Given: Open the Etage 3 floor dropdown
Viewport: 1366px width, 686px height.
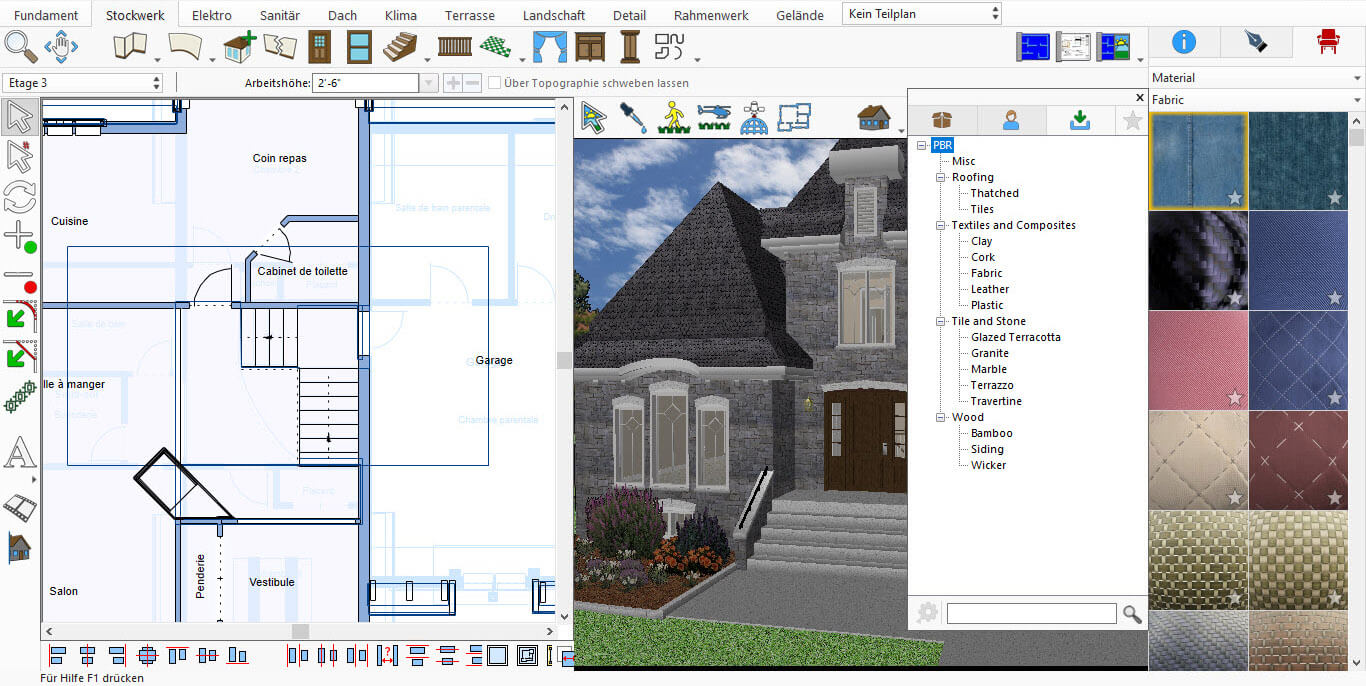Looking at the screenshot, I should (x=83, y=83).
